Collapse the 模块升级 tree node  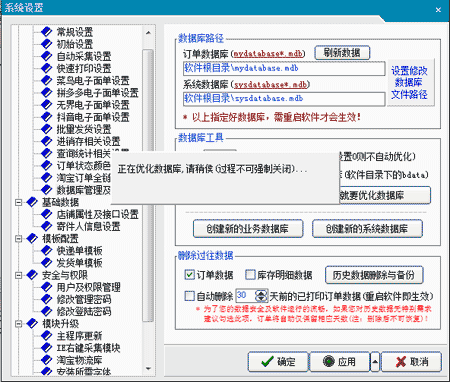coord(19,324)
